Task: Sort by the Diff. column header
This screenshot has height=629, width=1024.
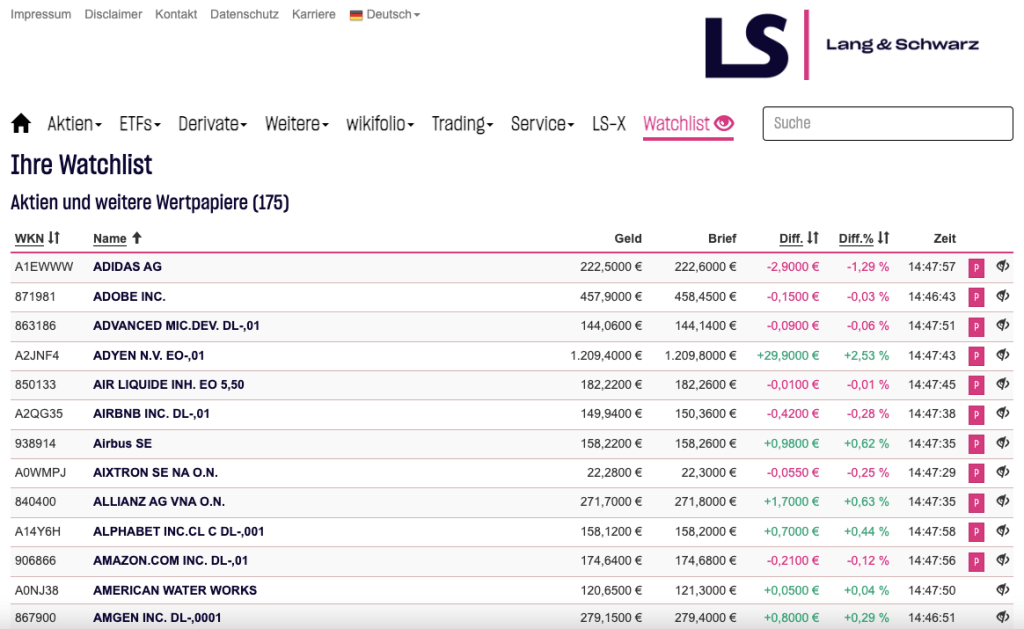Action: tap(791, 238)
